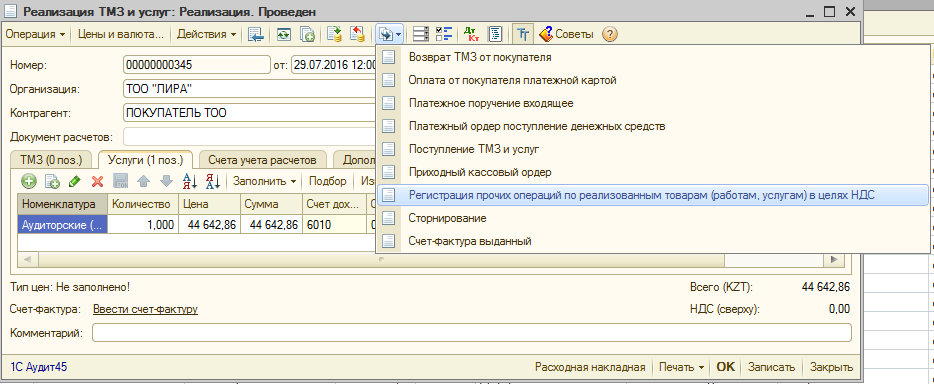This screenshot has width=934, height=384.
Task: Click the unpost document icon with red arrow
Action: 357,34
